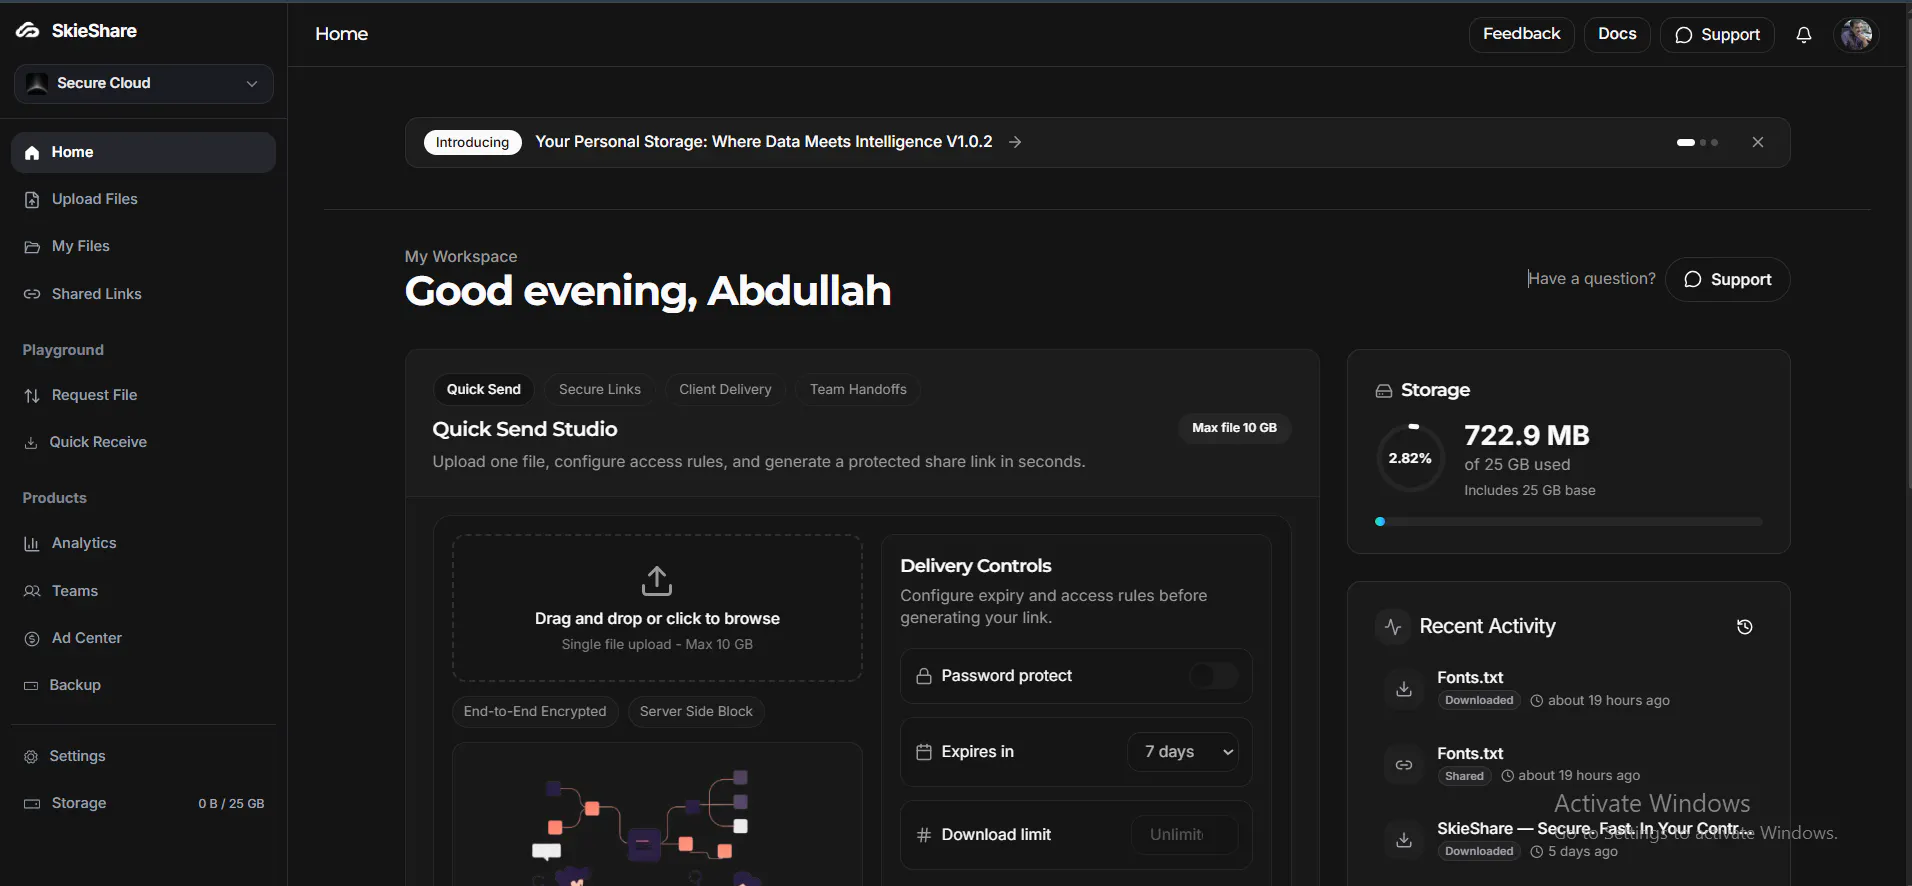The image size is (1912, 886).
Task: Click the Home house icon in sidebar
Action: (32, 153)
